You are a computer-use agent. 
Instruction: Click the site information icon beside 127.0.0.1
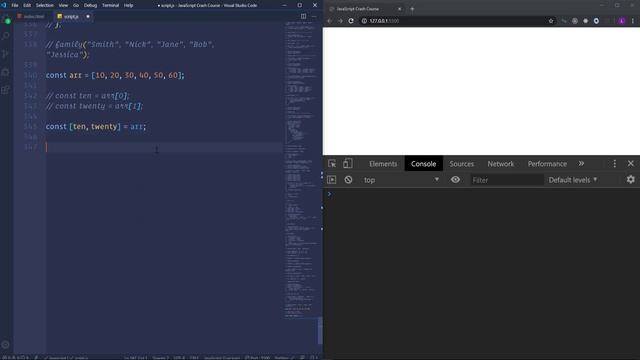[x=364, y=21]
